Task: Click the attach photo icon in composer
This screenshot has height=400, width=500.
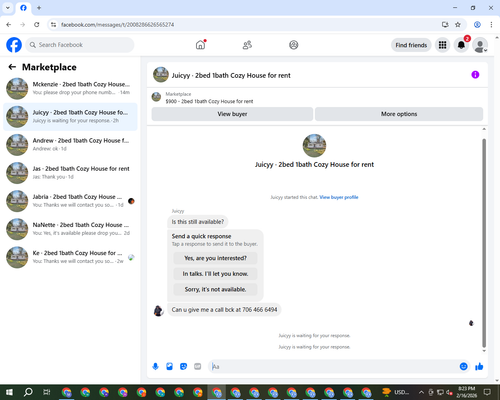Action: click(x=169, y=367)
